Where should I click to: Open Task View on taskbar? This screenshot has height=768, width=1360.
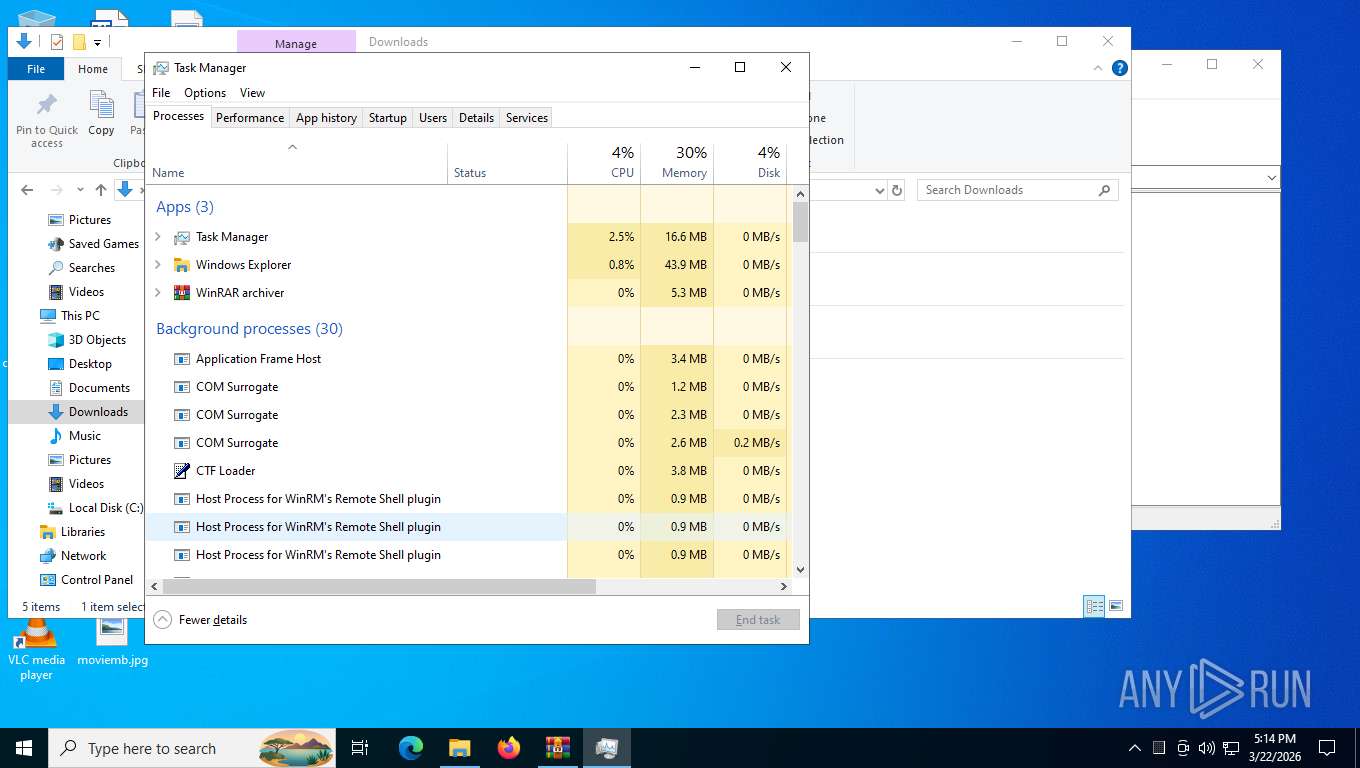point(360,748)
